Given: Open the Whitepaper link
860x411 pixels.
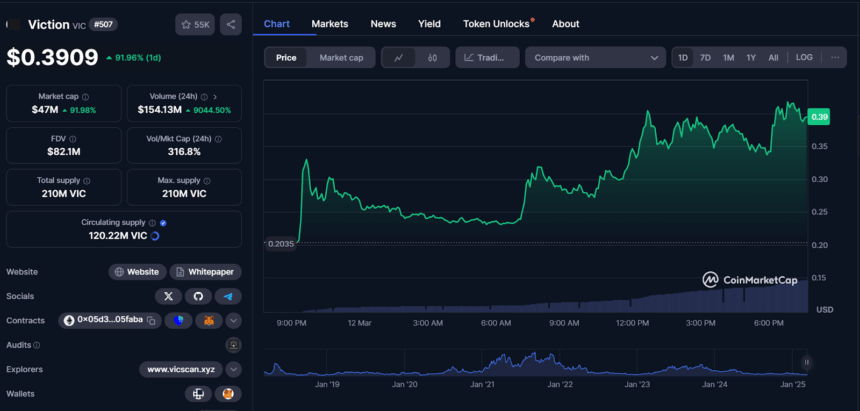Looking at the screenshot, I should pos(206,272).
